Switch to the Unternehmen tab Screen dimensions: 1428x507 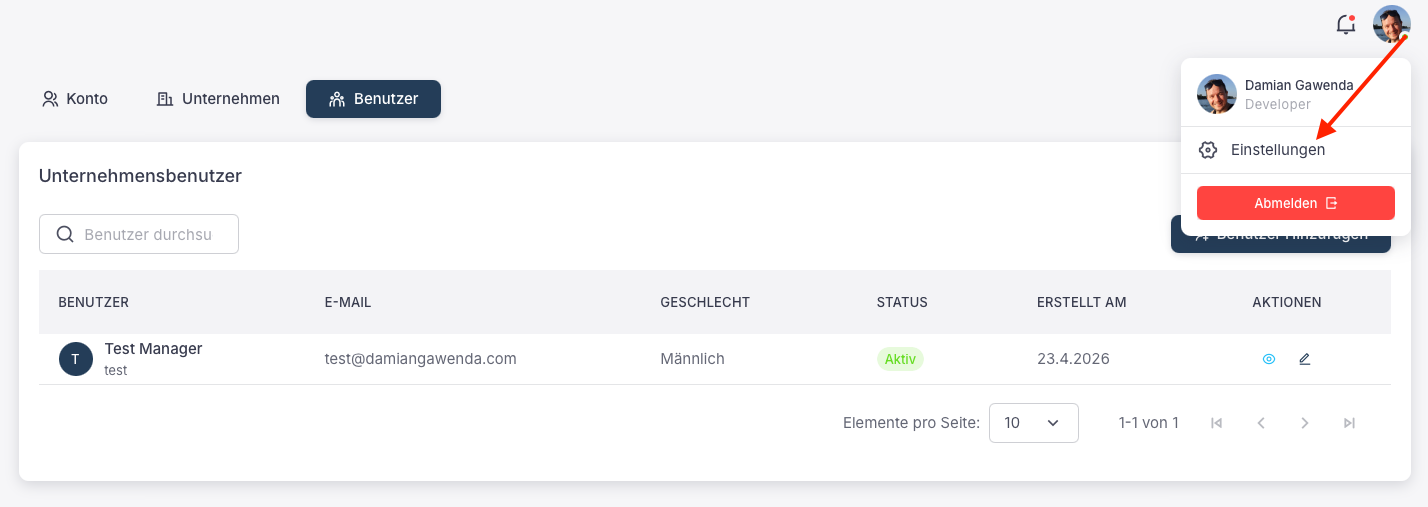(x=218, y=99)
